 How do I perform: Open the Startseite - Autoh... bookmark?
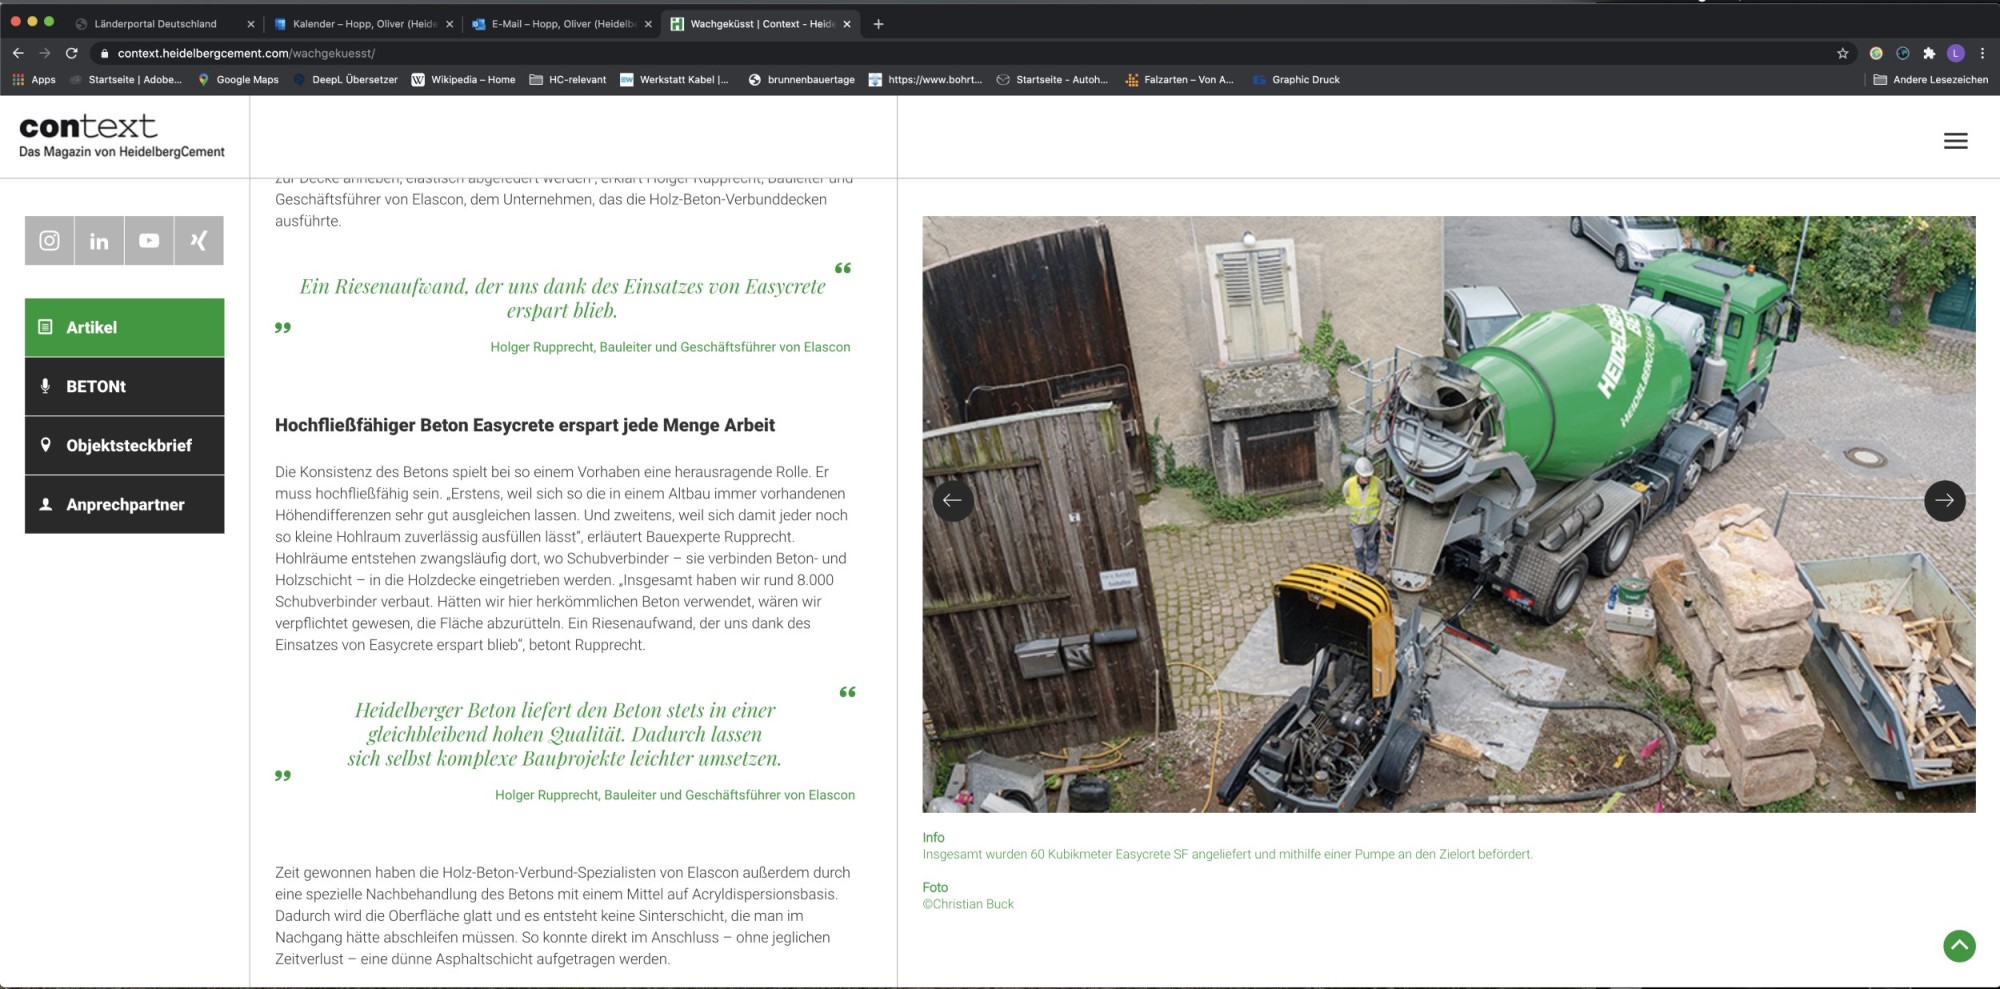pos(1052,80)
